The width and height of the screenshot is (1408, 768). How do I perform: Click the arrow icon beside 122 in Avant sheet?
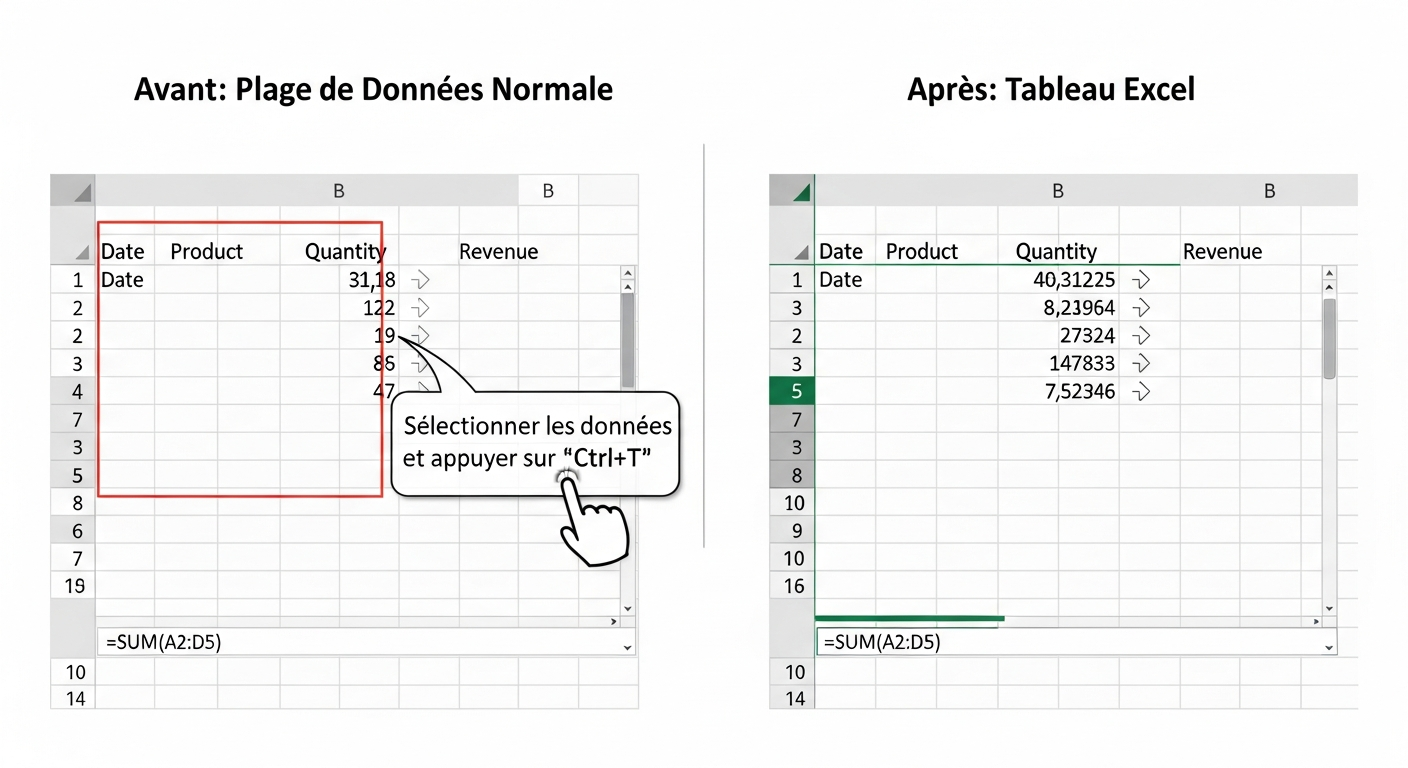(421, 308)
